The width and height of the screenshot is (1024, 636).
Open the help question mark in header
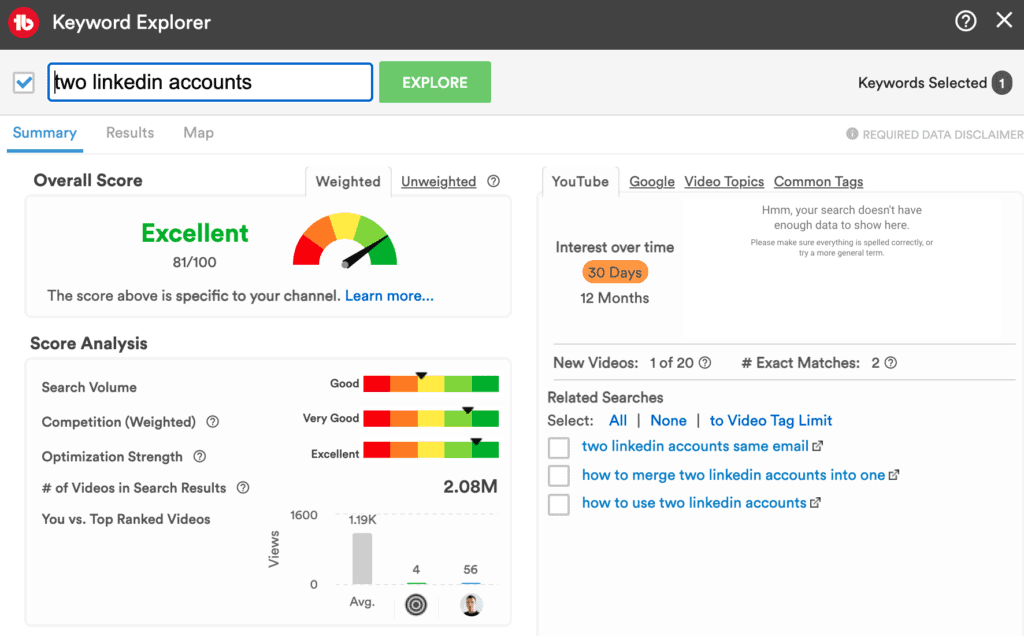(965, 22)
